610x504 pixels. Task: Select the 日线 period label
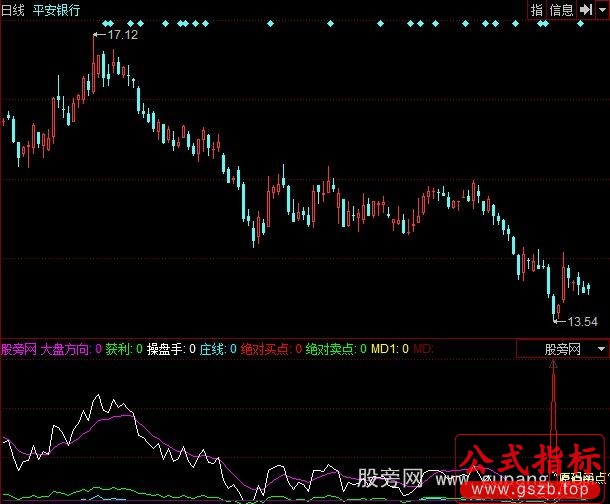coord(14,9)
